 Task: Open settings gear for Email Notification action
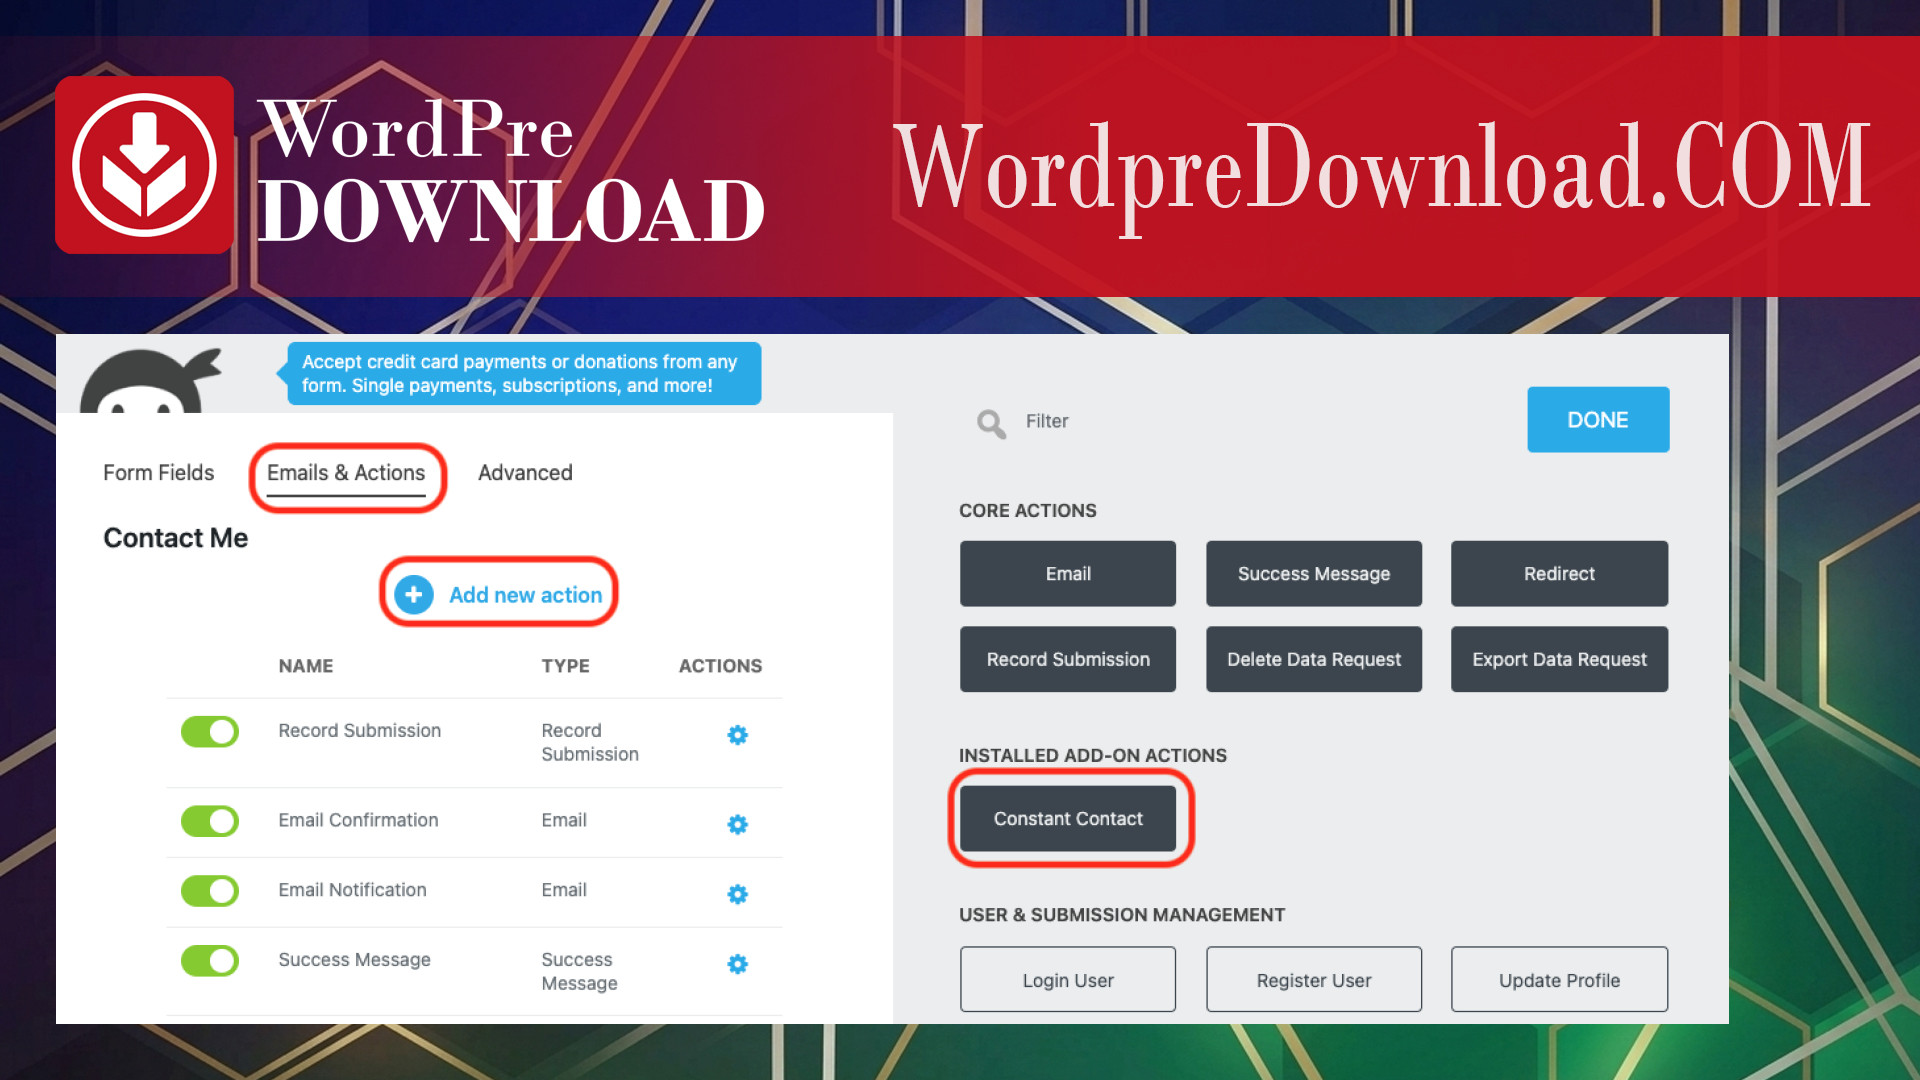(737, 894)
